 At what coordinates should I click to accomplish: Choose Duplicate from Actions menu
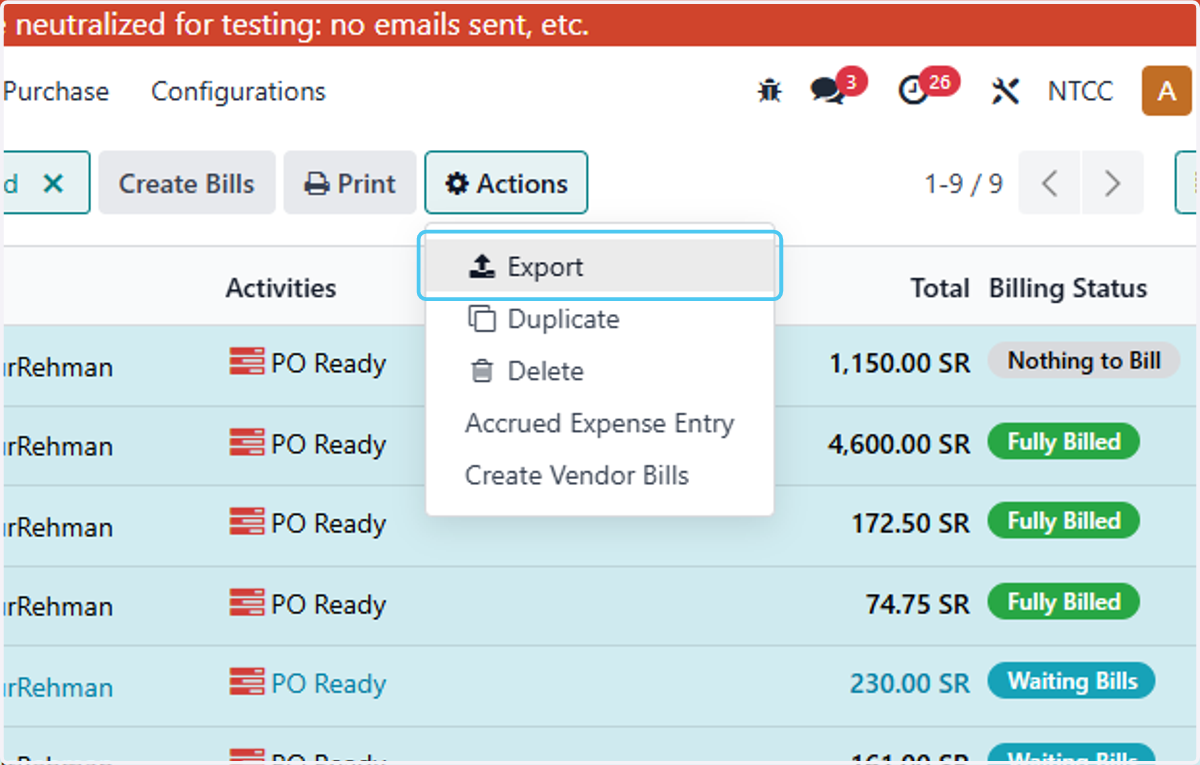click(x=600, y=319)
